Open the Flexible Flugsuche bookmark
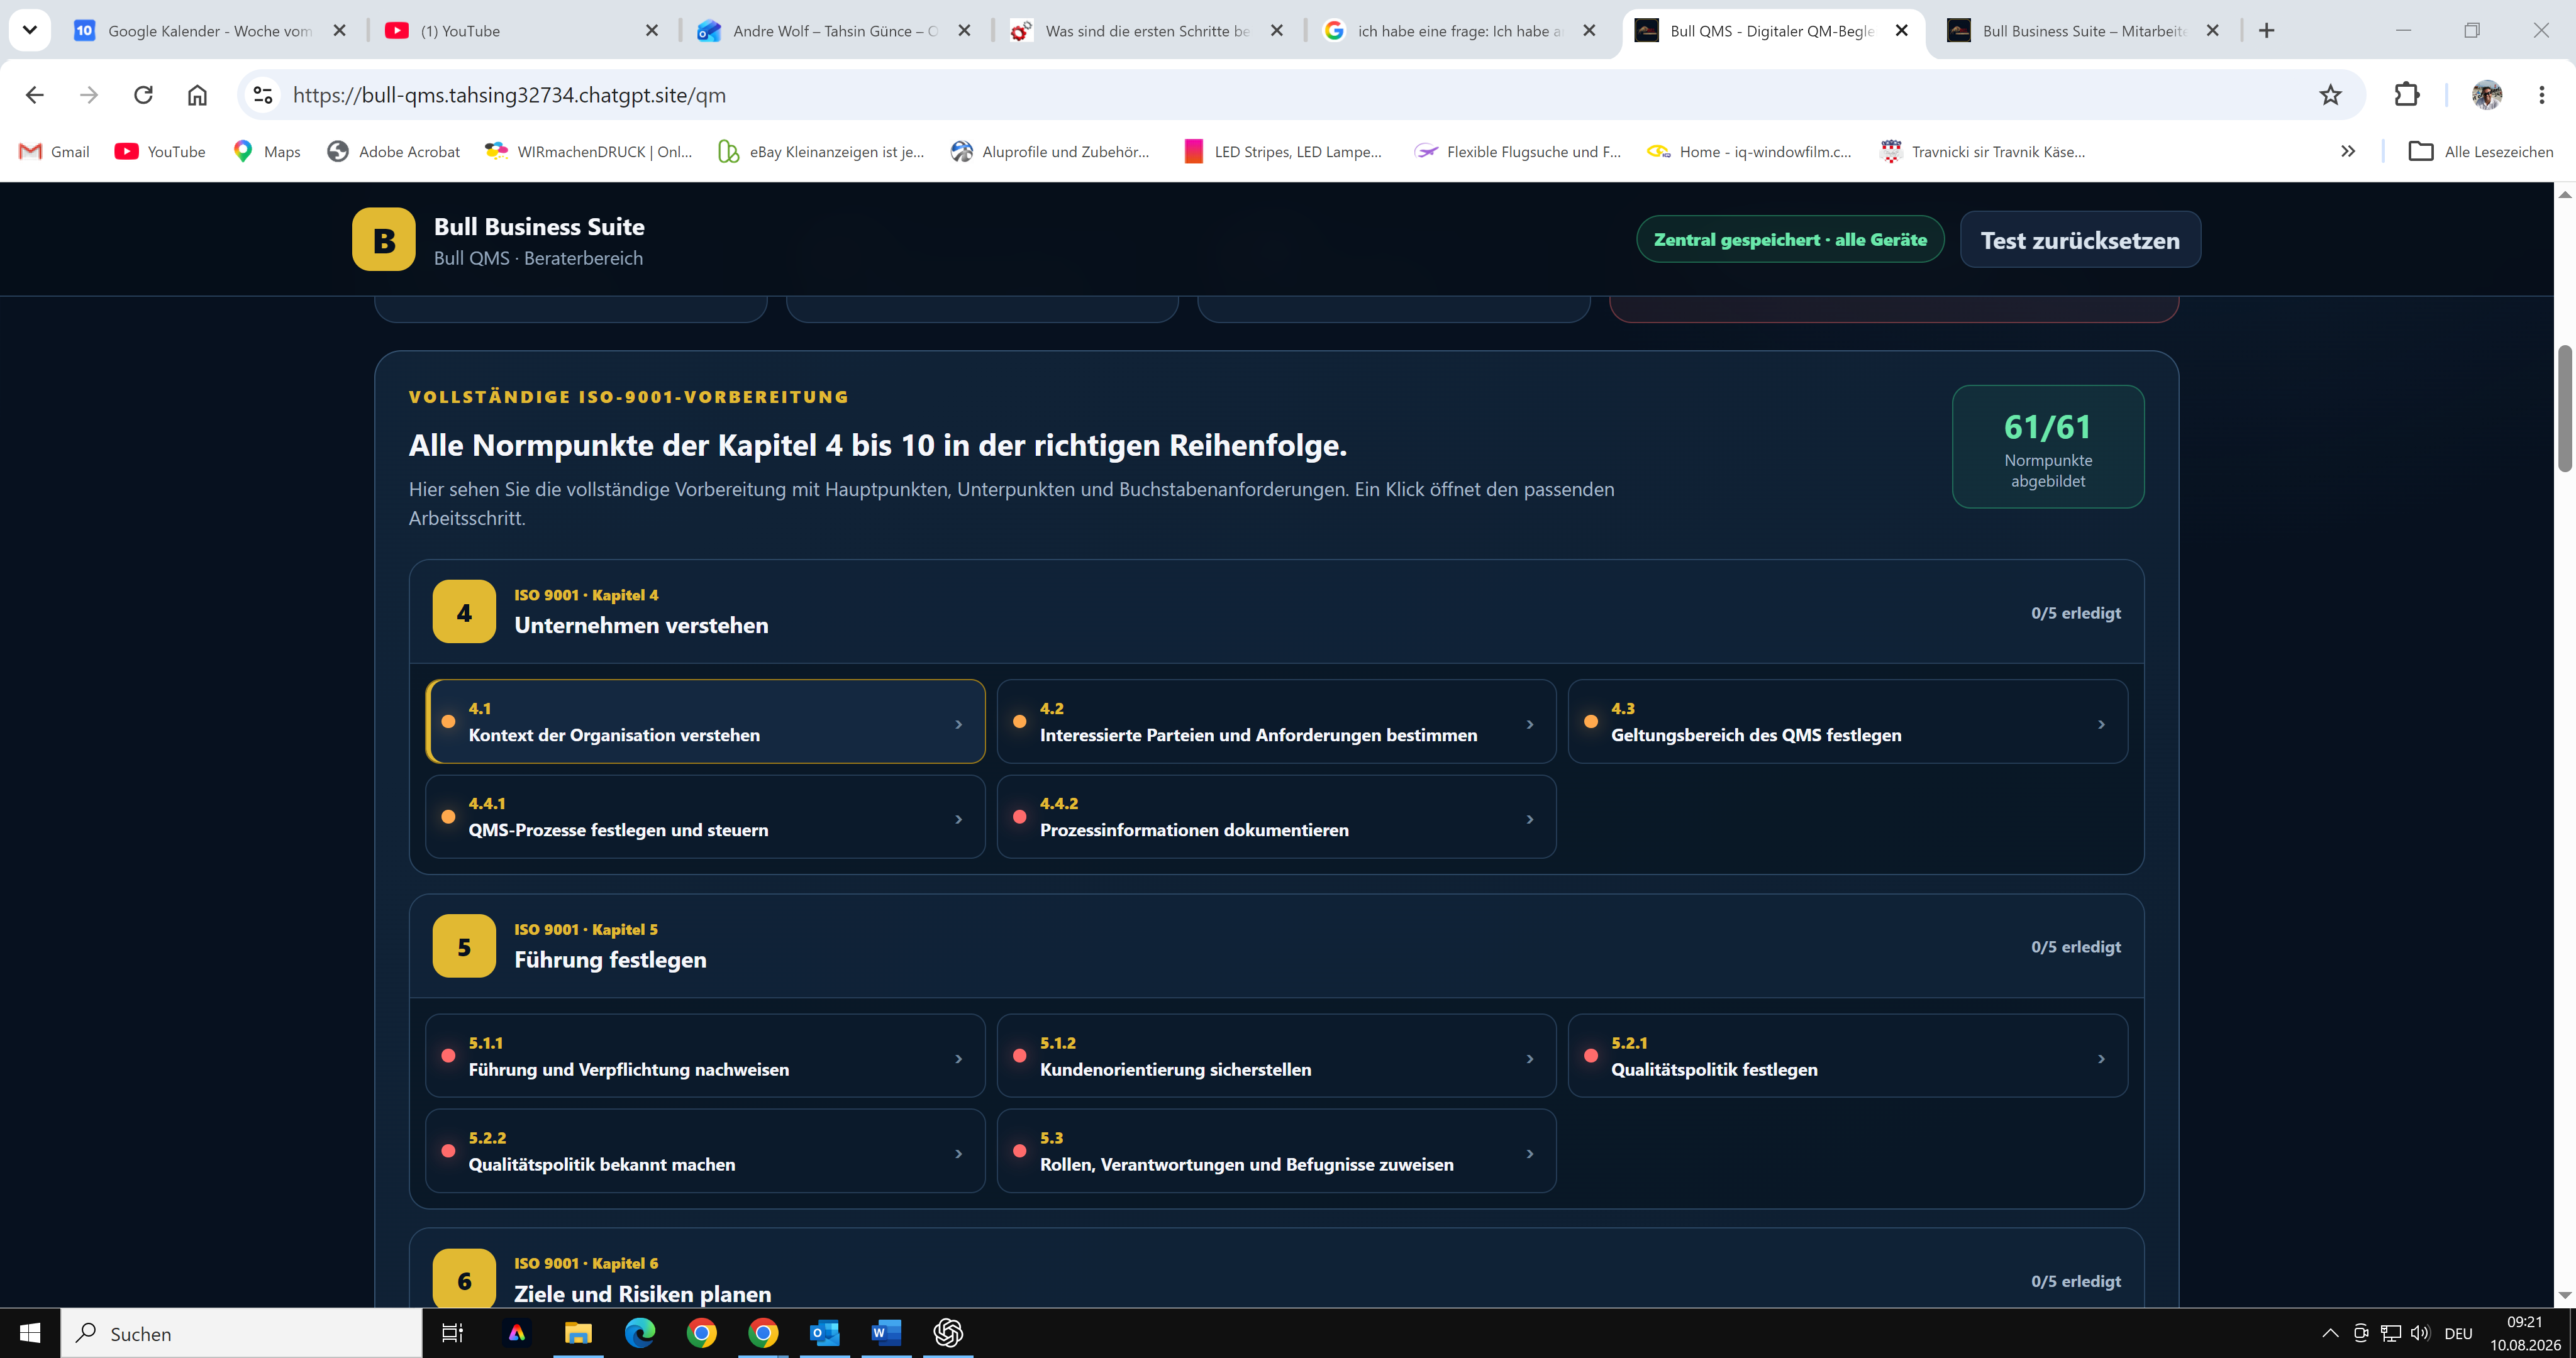 pos(1517,151)
